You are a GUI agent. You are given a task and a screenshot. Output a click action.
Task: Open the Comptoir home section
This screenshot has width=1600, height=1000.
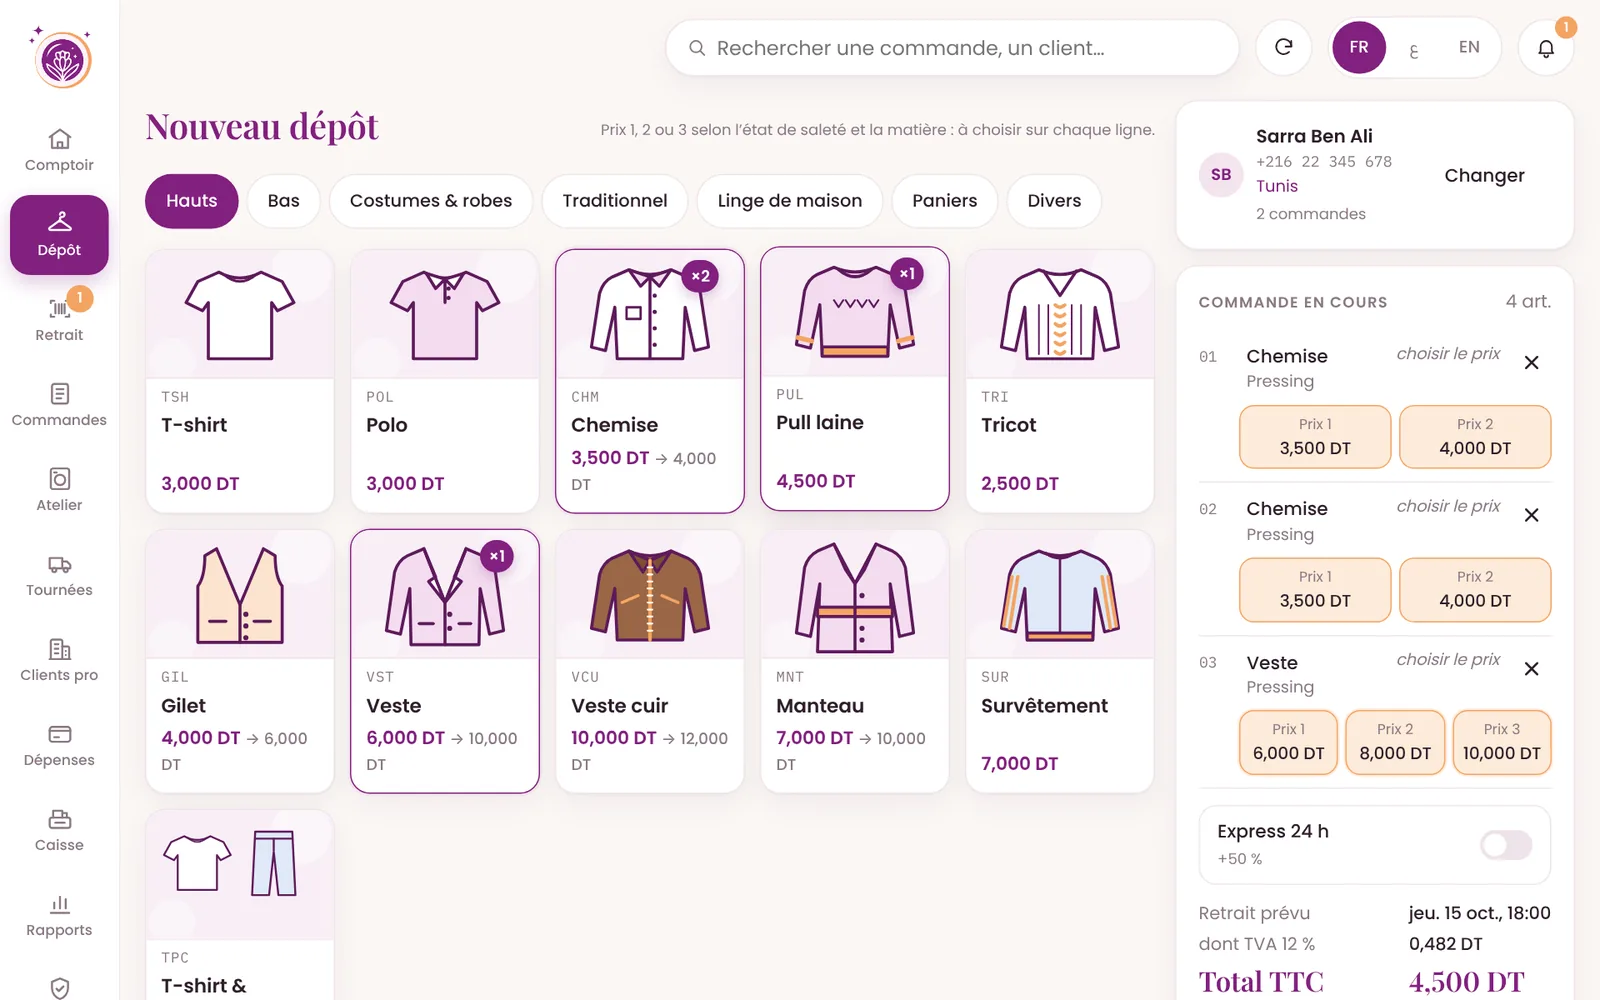pyautogui.click(x=59, y=150)
